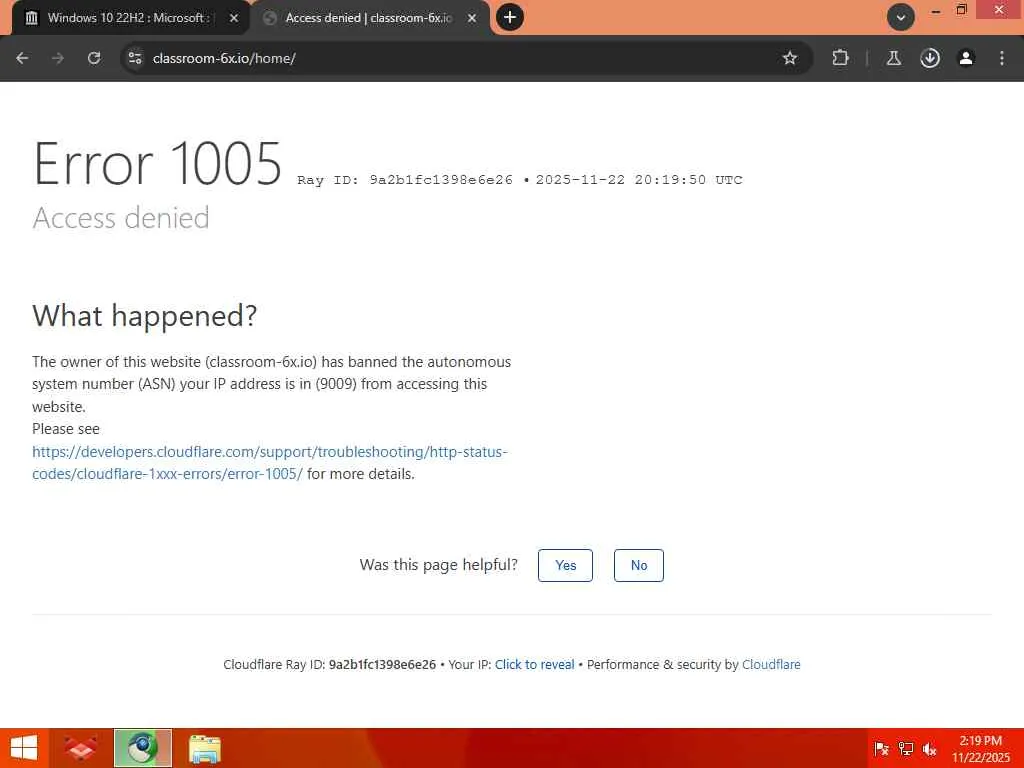Screen dimensions: 1024x768
Task: Open network status tray icon
Action: (x=906, y=749)
